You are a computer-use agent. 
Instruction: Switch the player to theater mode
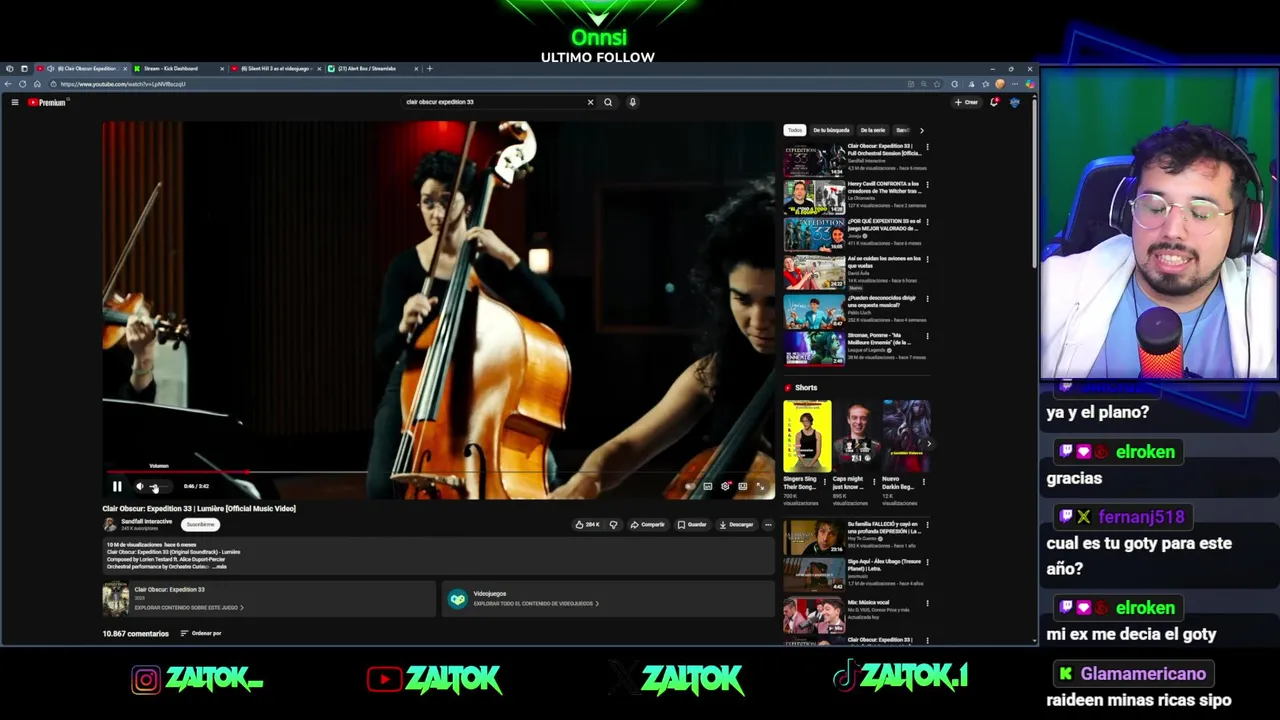click(743, 487)
